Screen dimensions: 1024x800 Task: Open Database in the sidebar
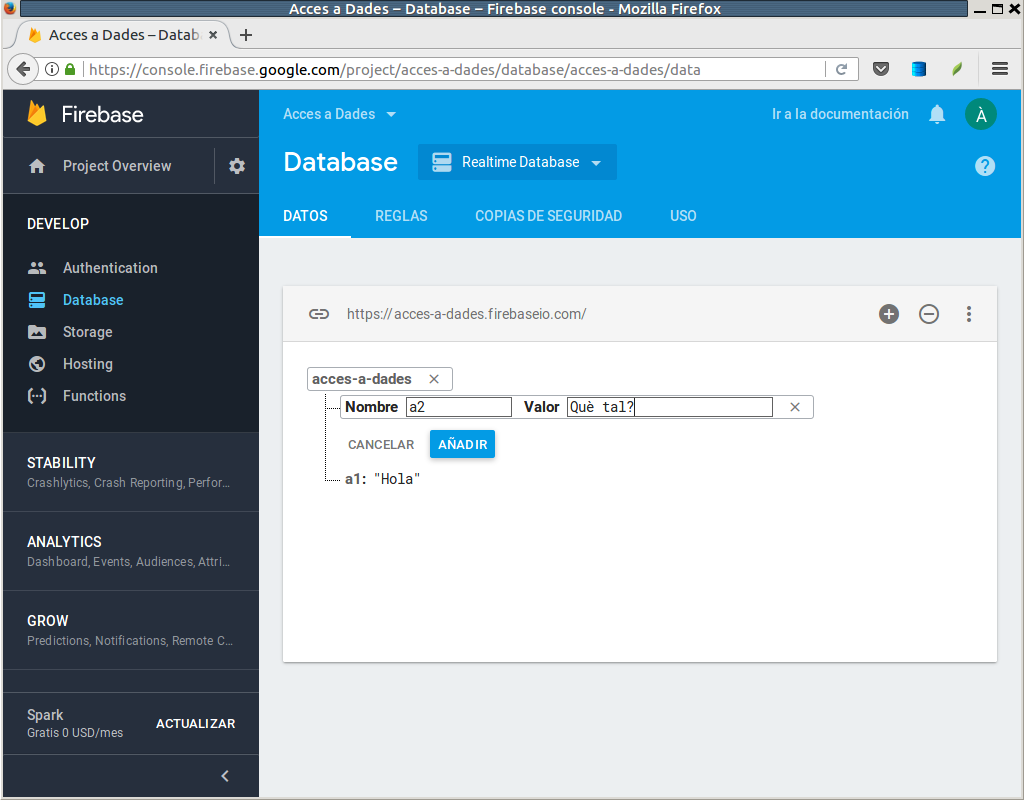coord(93,300)
